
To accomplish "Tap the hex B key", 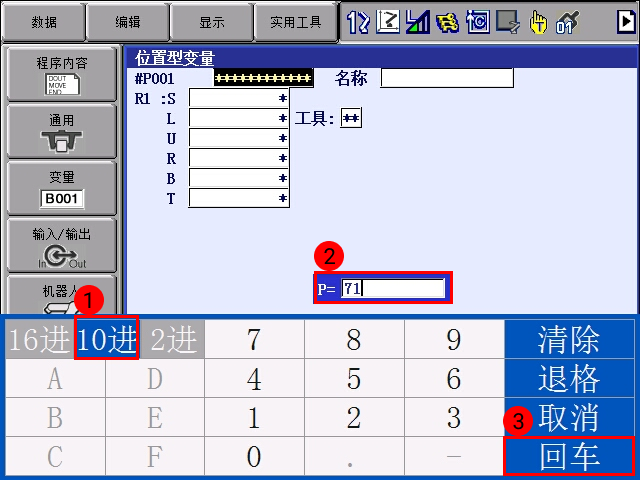I will coord(55,417).
